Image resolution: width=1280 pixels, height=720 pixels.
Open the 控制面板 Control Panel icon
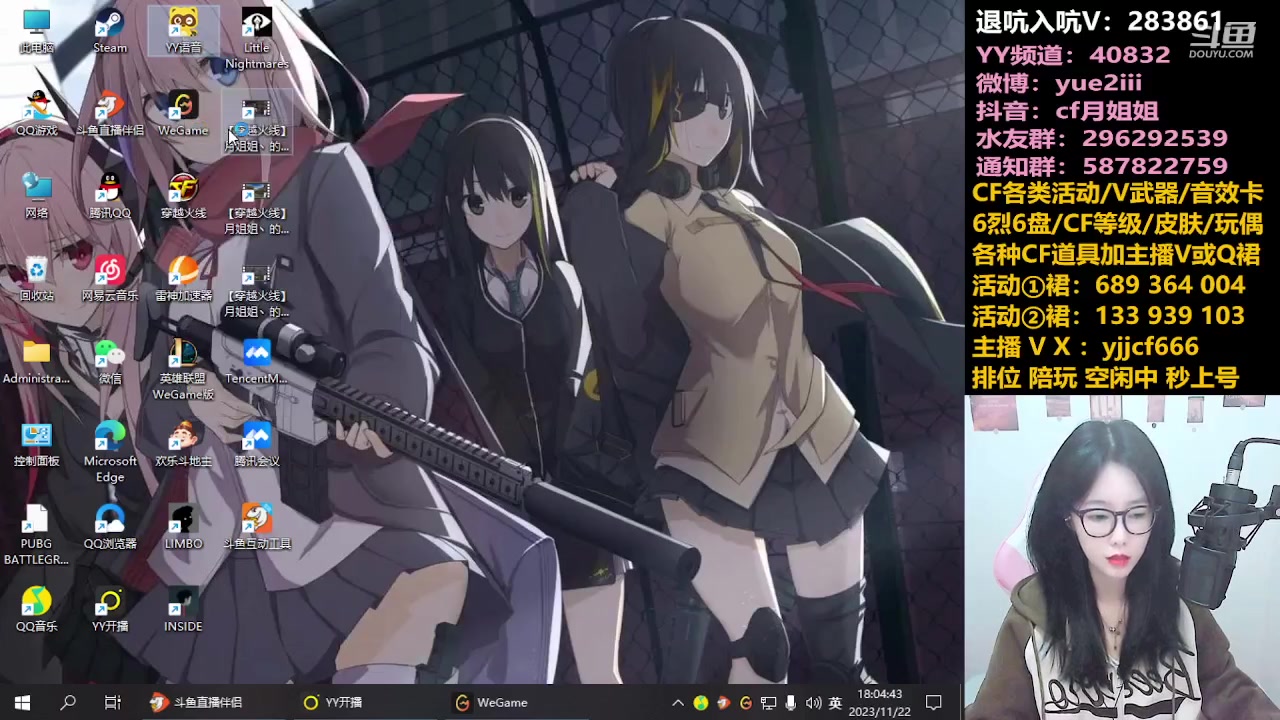click(x=37, y=445)
